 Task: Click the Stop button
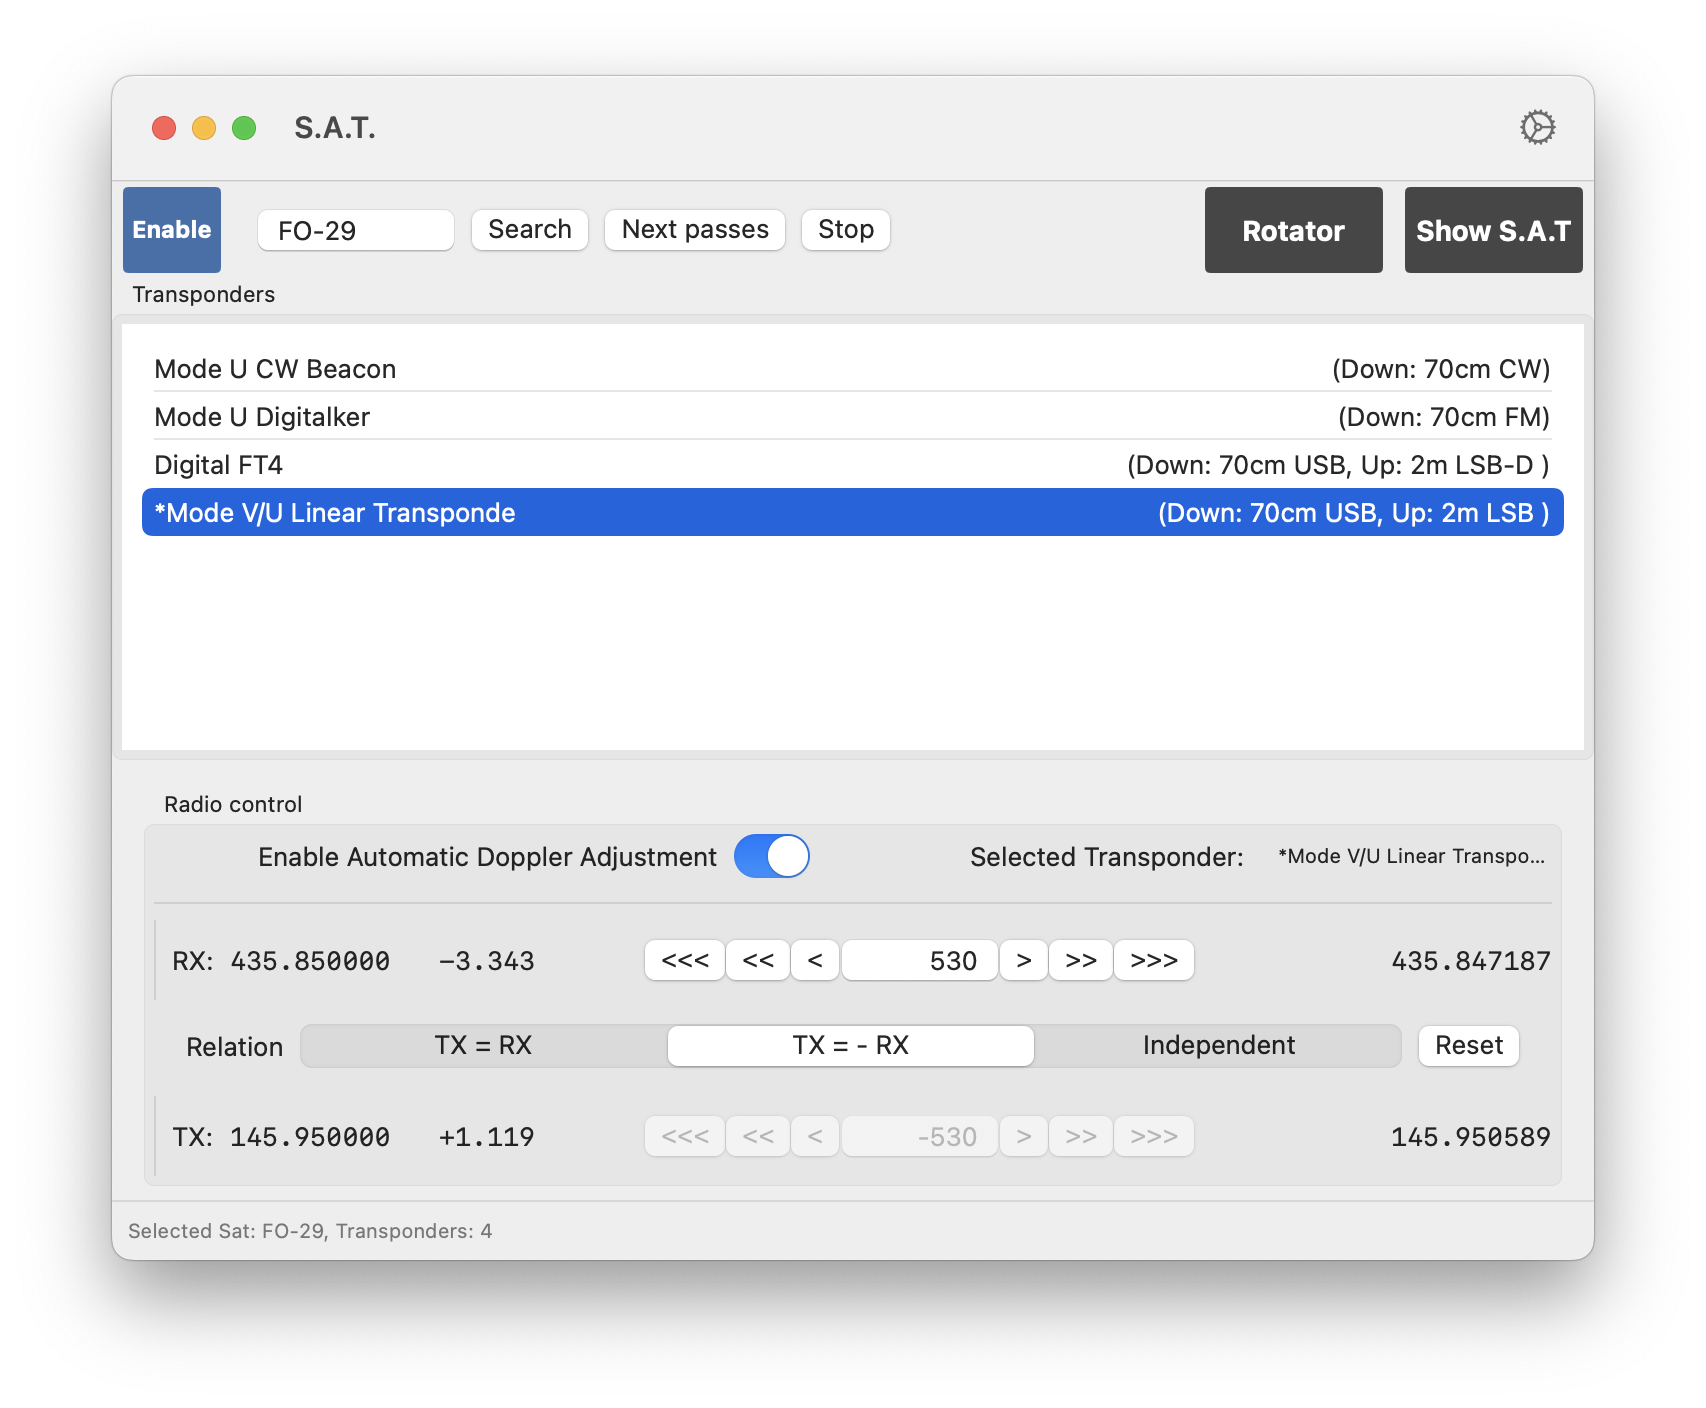pyautogui.click(x=846, y=229)
